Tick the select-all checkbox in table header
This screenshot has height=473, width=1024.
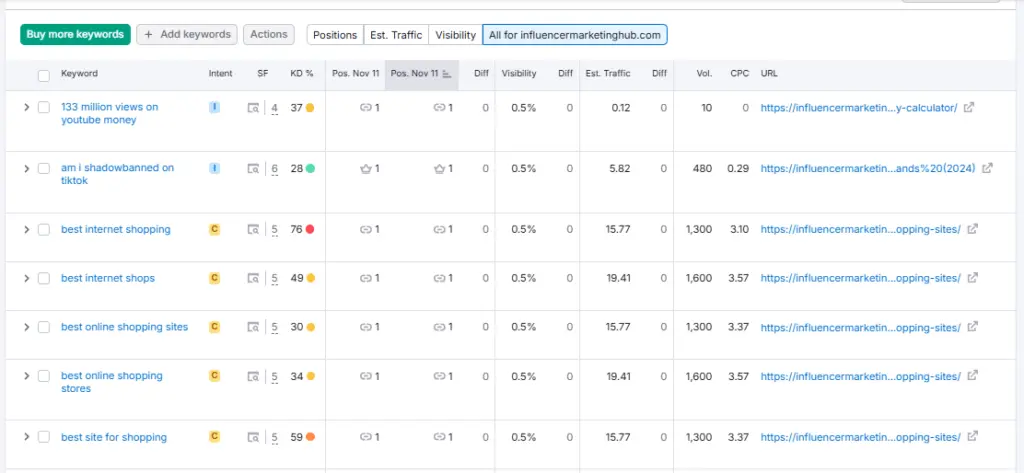tap(43, 75)
